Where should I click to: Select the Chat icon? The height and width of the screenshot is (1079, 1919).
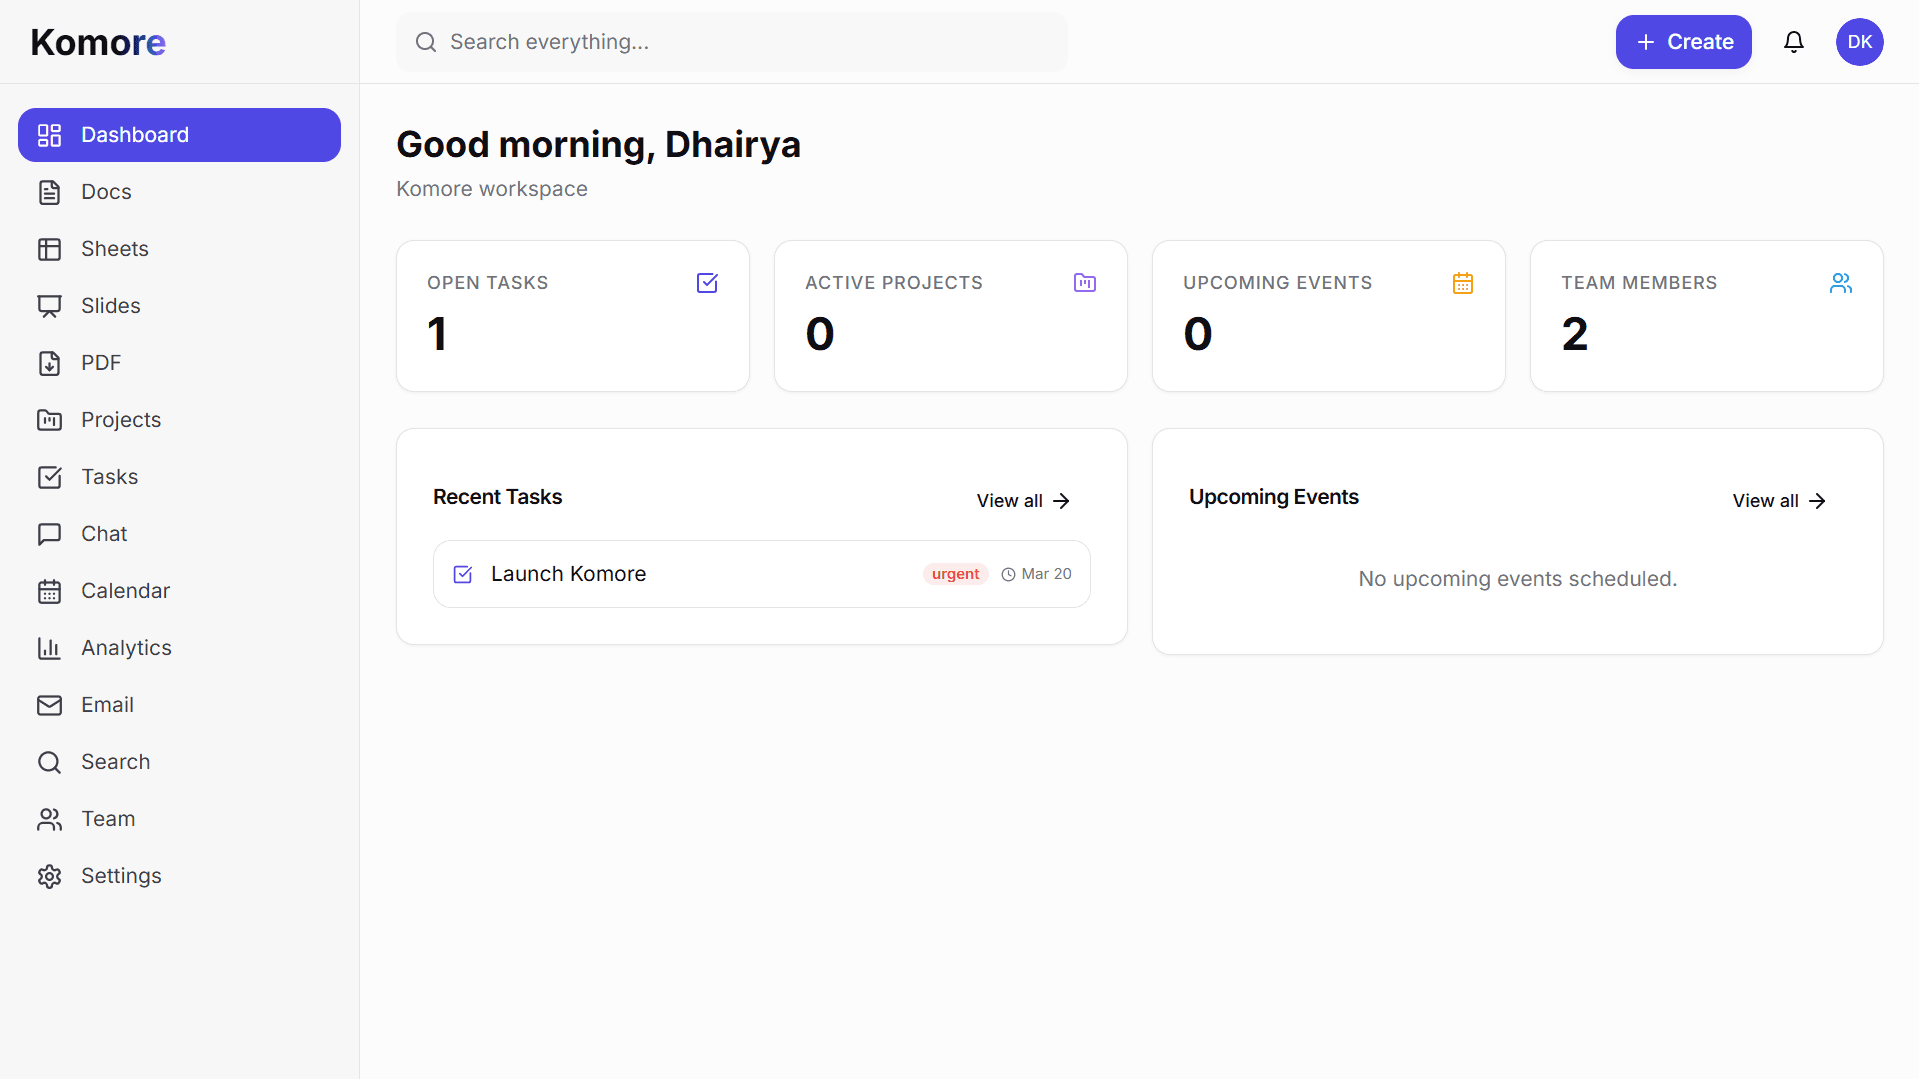(x=50, y=533)
